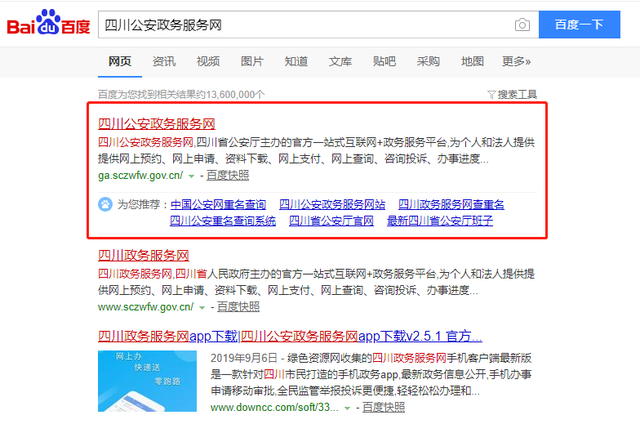Click the Baidu logo
640x424 pixels.
49,22
